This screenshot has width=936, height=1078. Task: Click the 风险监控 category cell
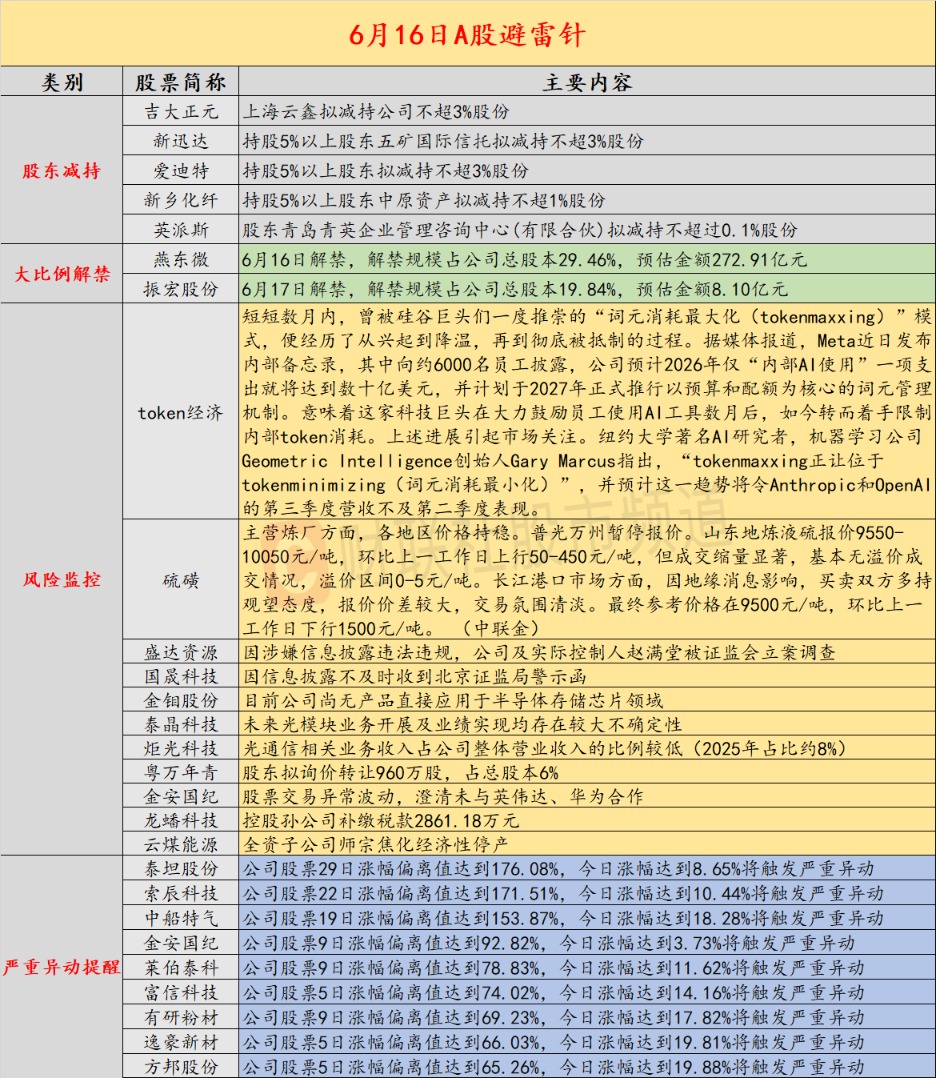coord(62,579)
